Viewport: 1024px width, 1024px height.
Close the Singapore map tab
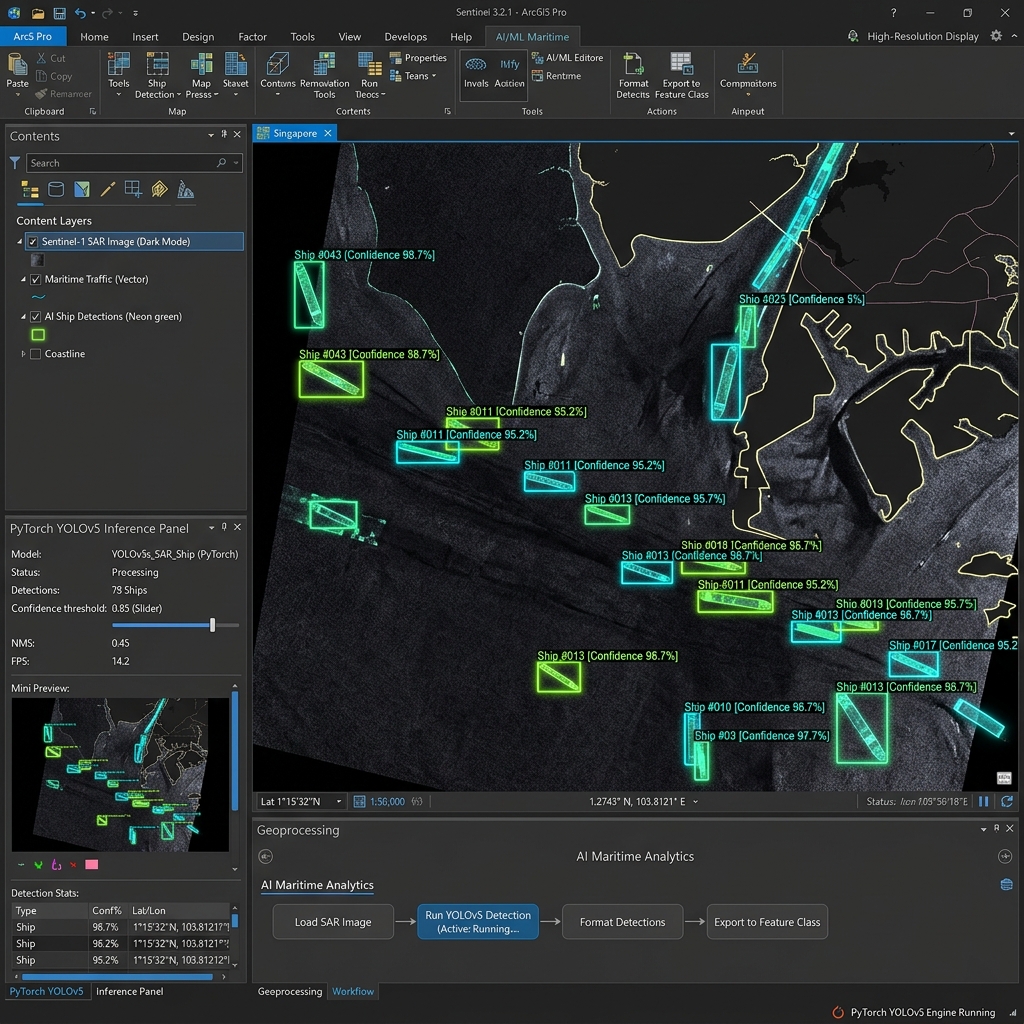(x=328, y=133)
